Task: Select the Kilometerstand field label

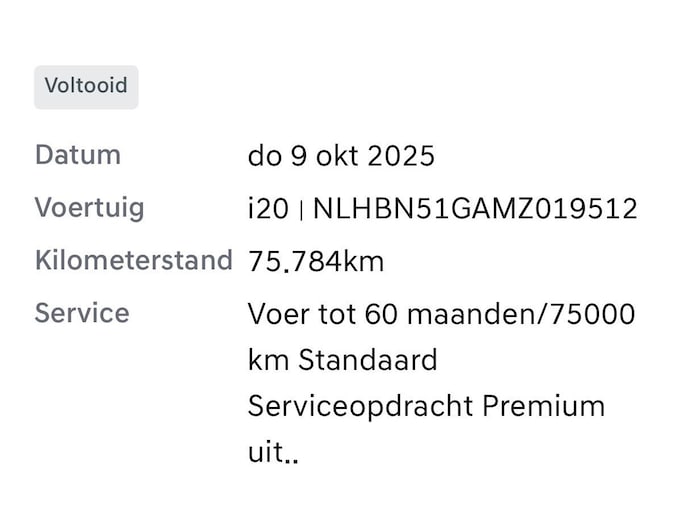Action: [133, 262]
